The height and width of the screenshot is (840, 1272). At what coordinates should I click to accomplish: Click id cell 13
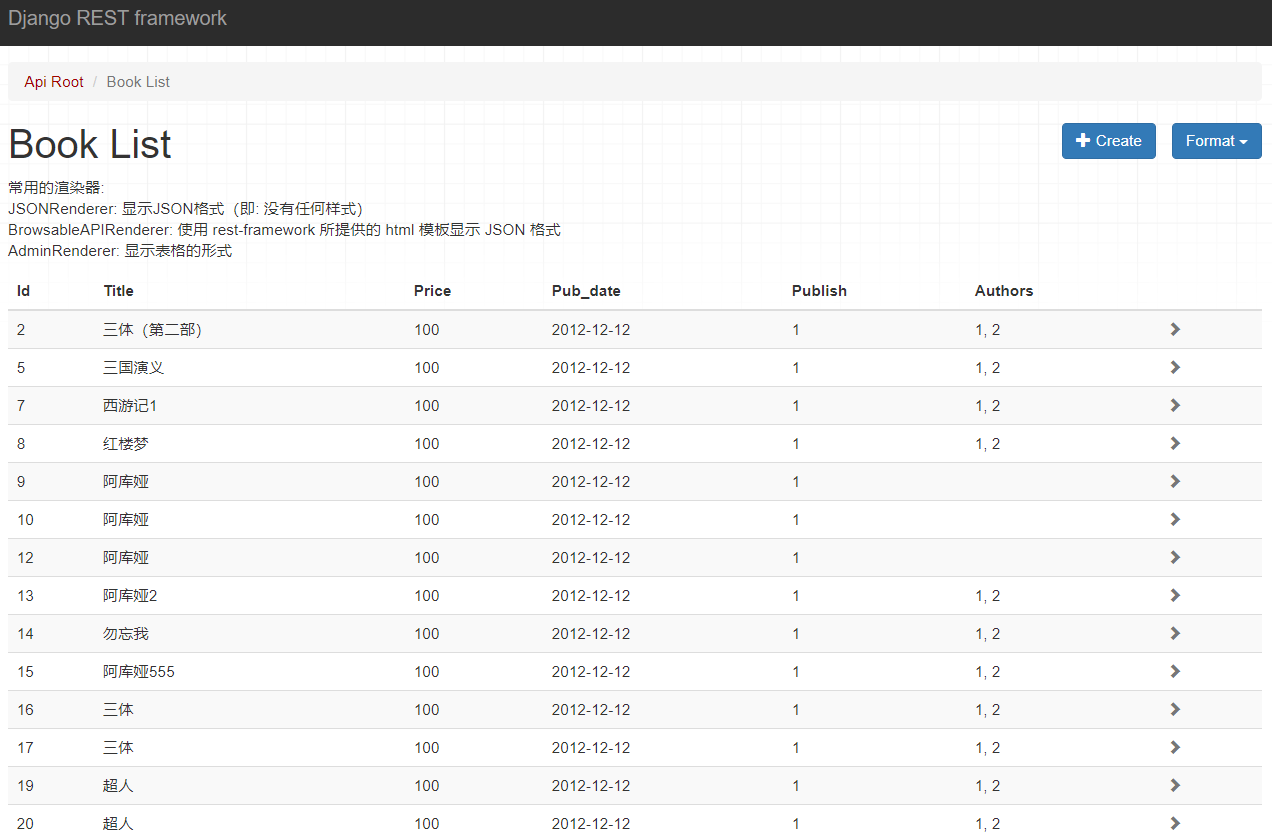25,596
